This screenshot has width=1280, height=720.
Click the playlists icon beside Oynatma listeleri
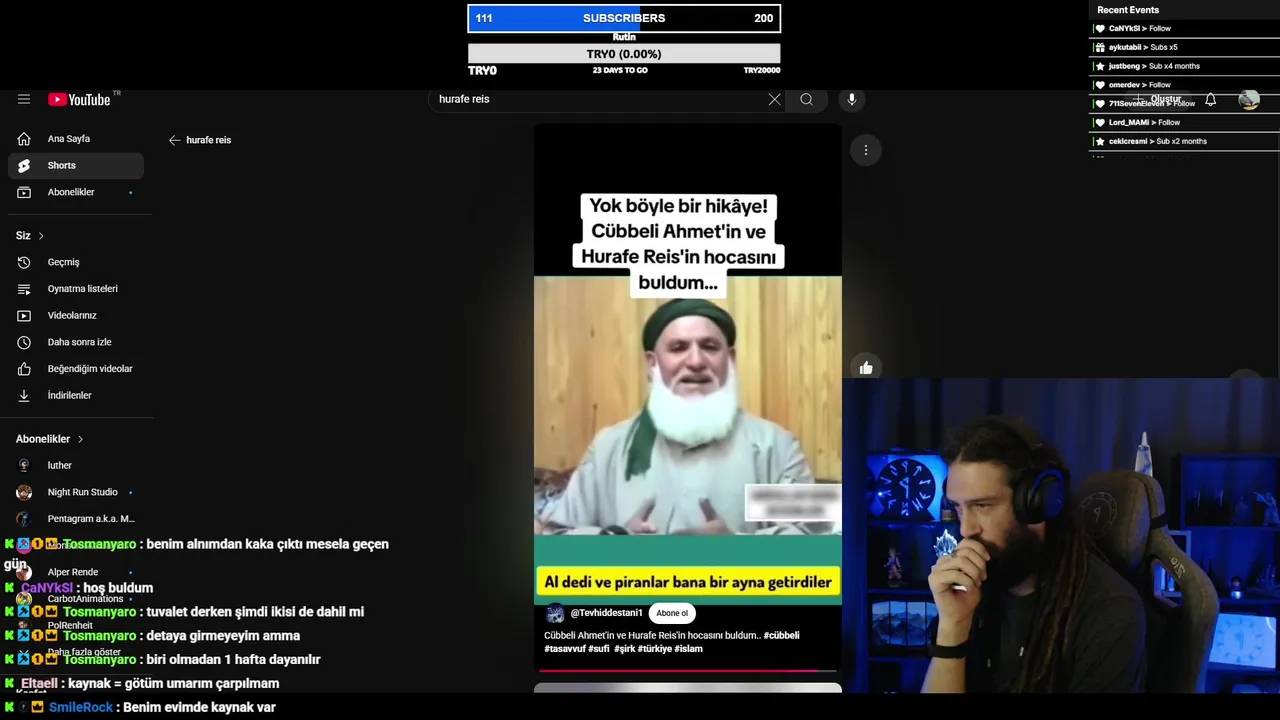click(24, 289)
